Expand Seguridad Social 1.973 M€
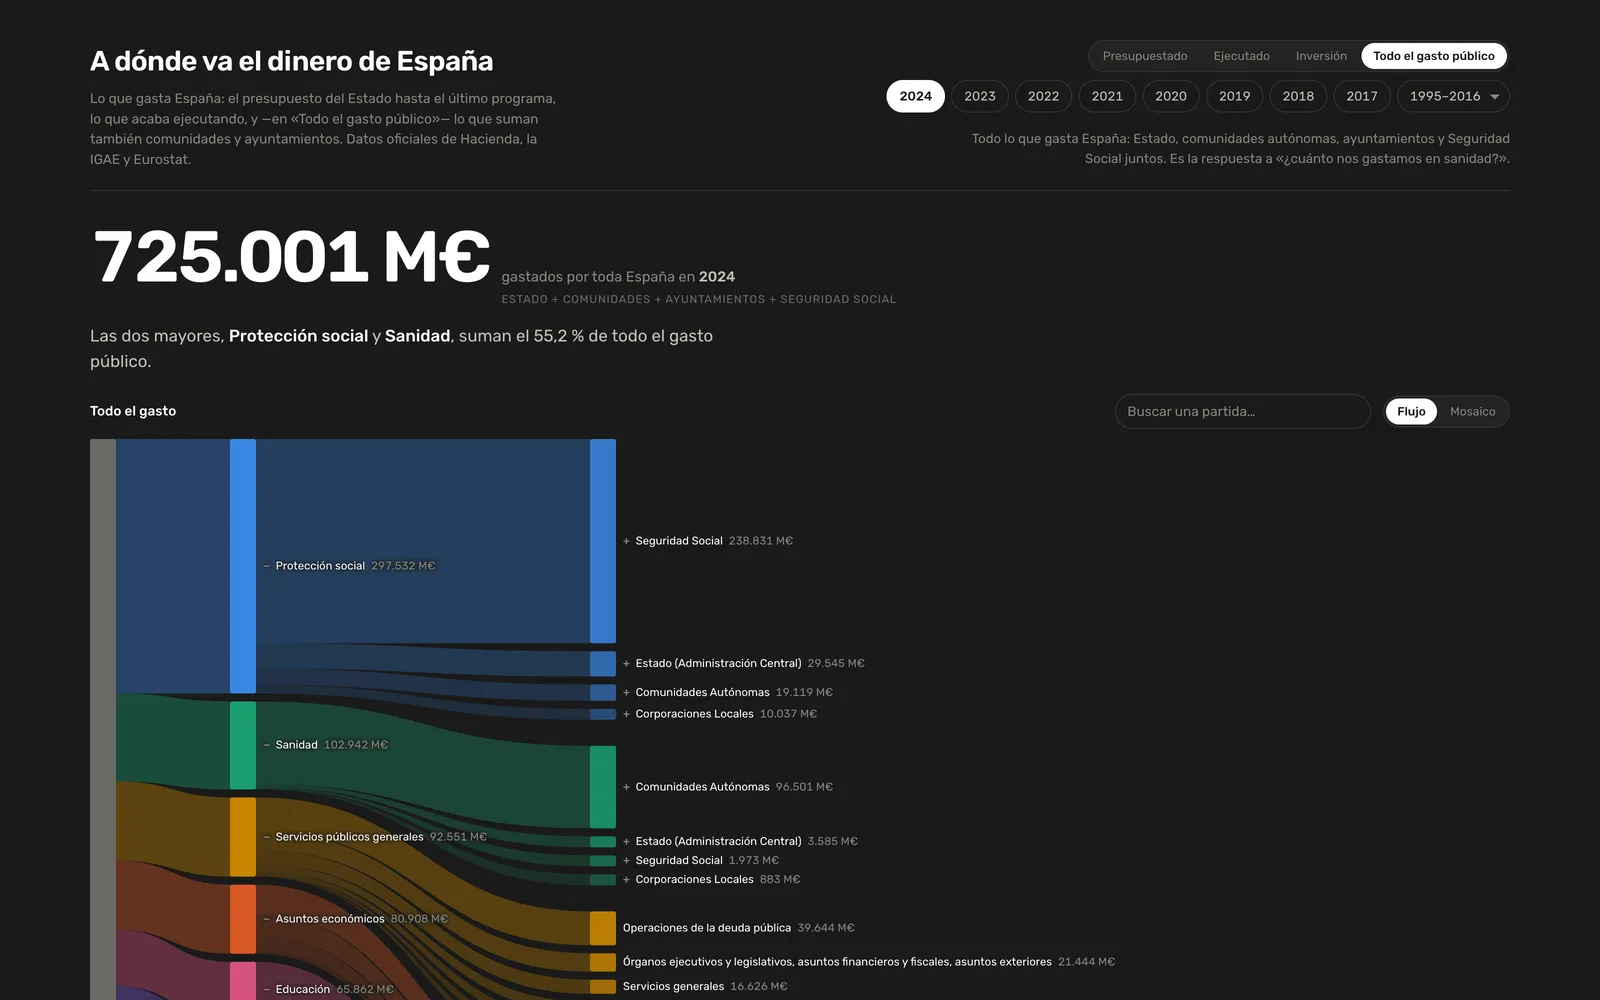Screen dimensions: 1600x1000 [x=701, y=860]
